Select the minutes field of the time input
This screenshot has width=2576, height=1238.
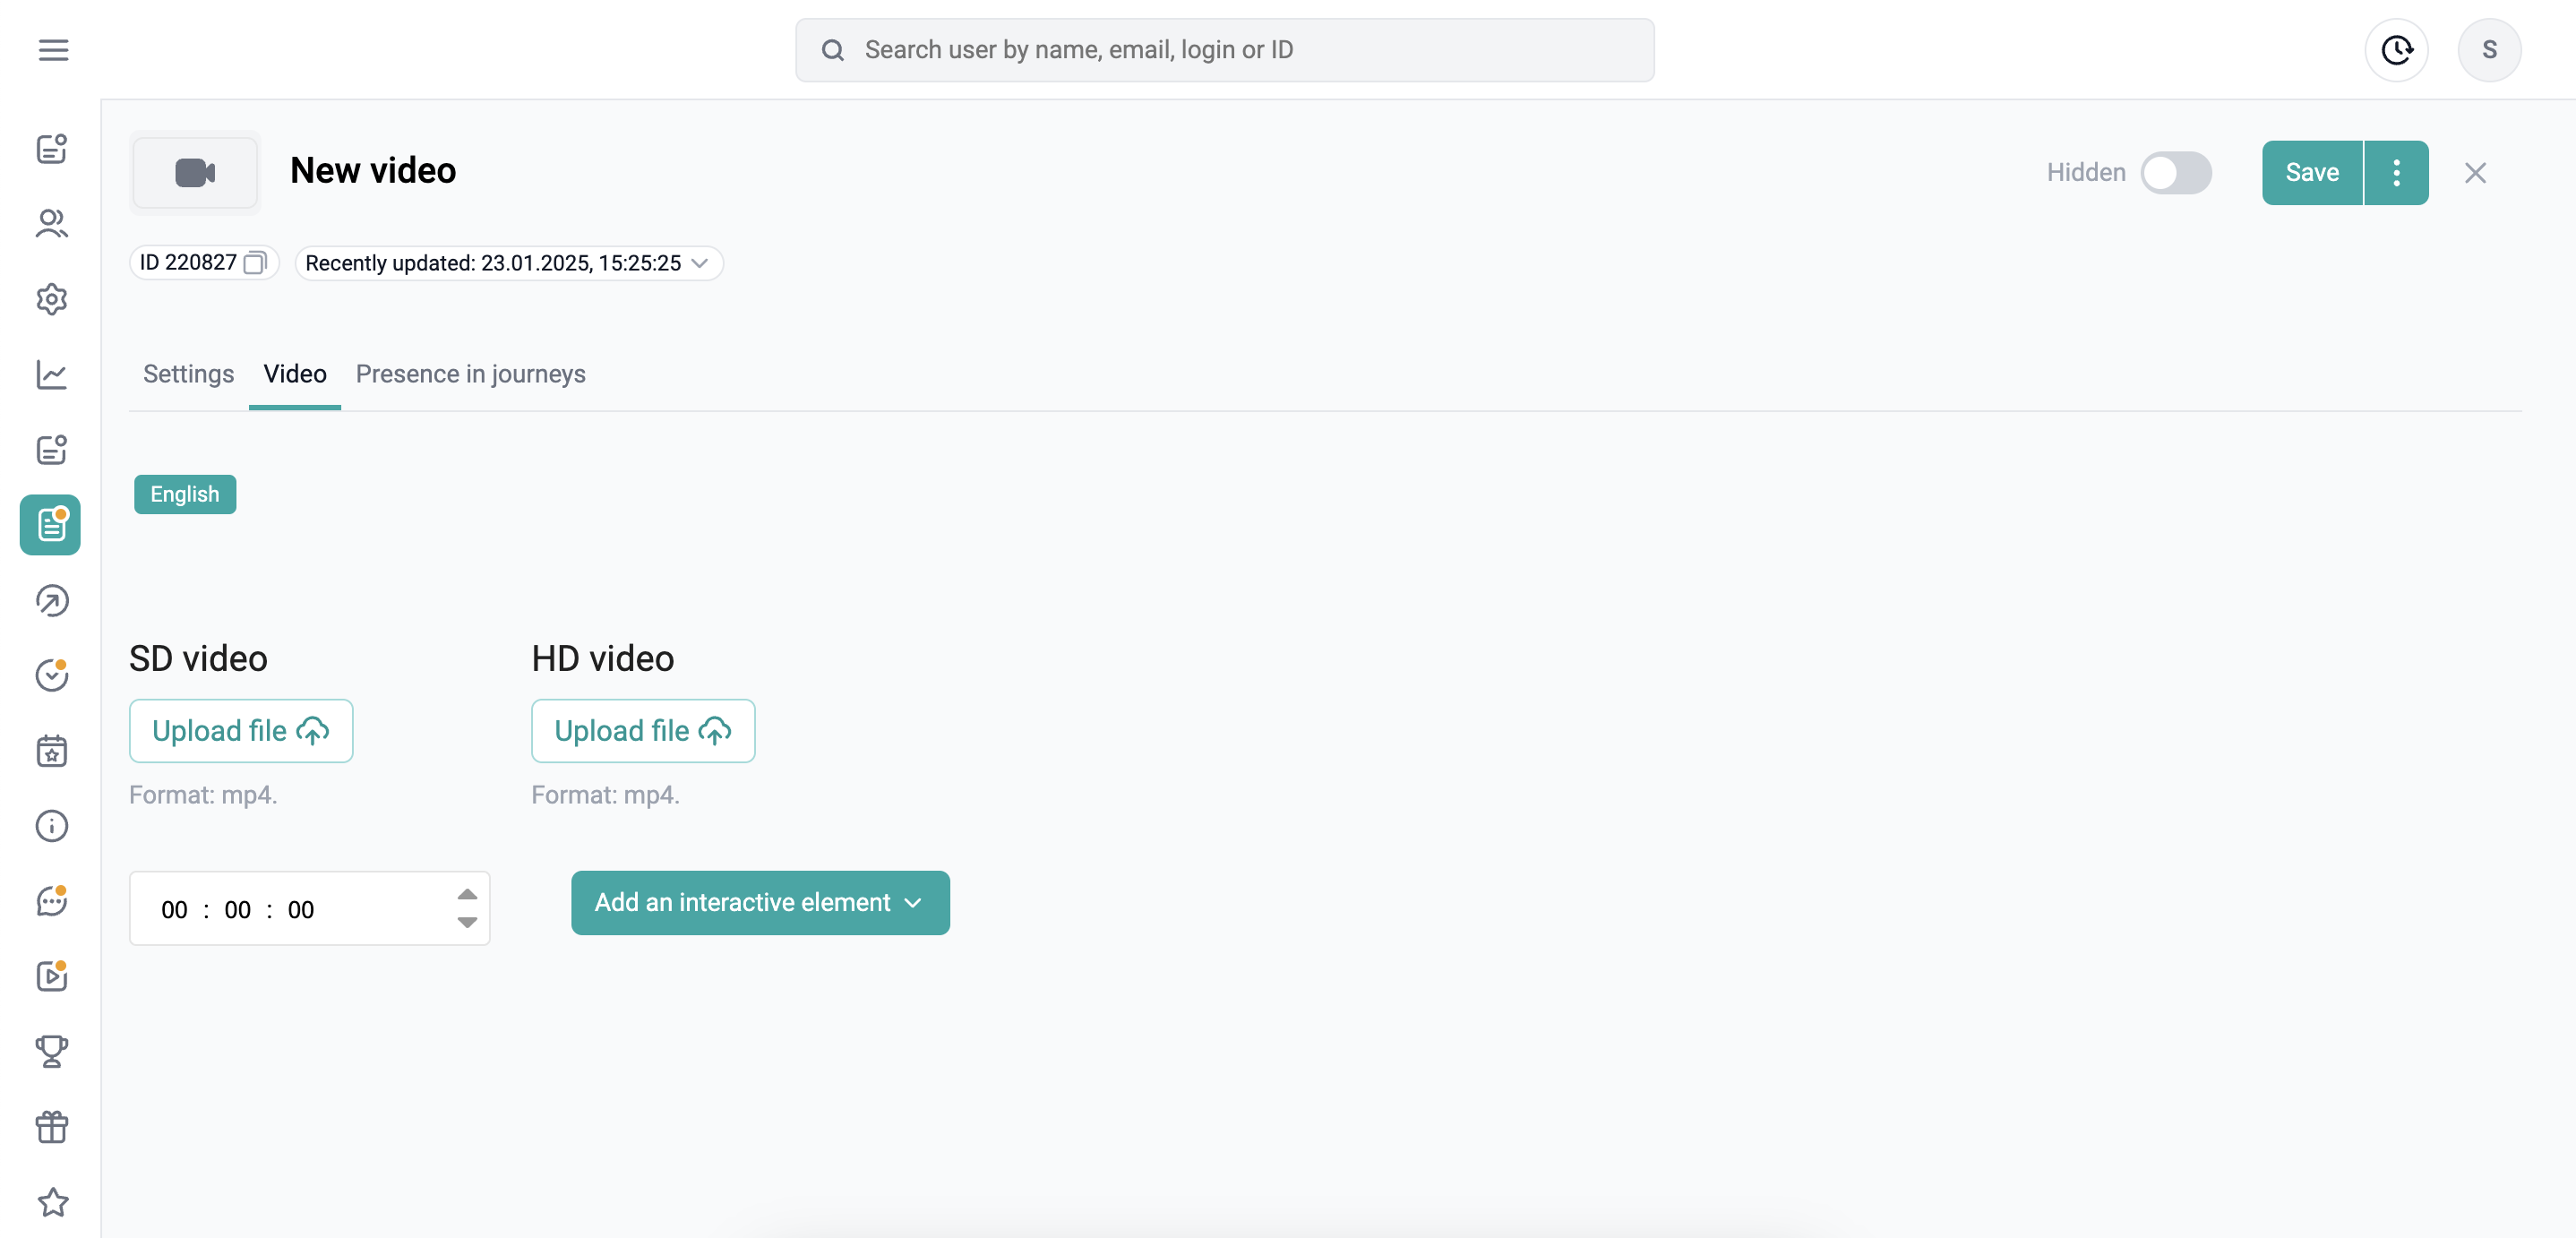[237, 909]
